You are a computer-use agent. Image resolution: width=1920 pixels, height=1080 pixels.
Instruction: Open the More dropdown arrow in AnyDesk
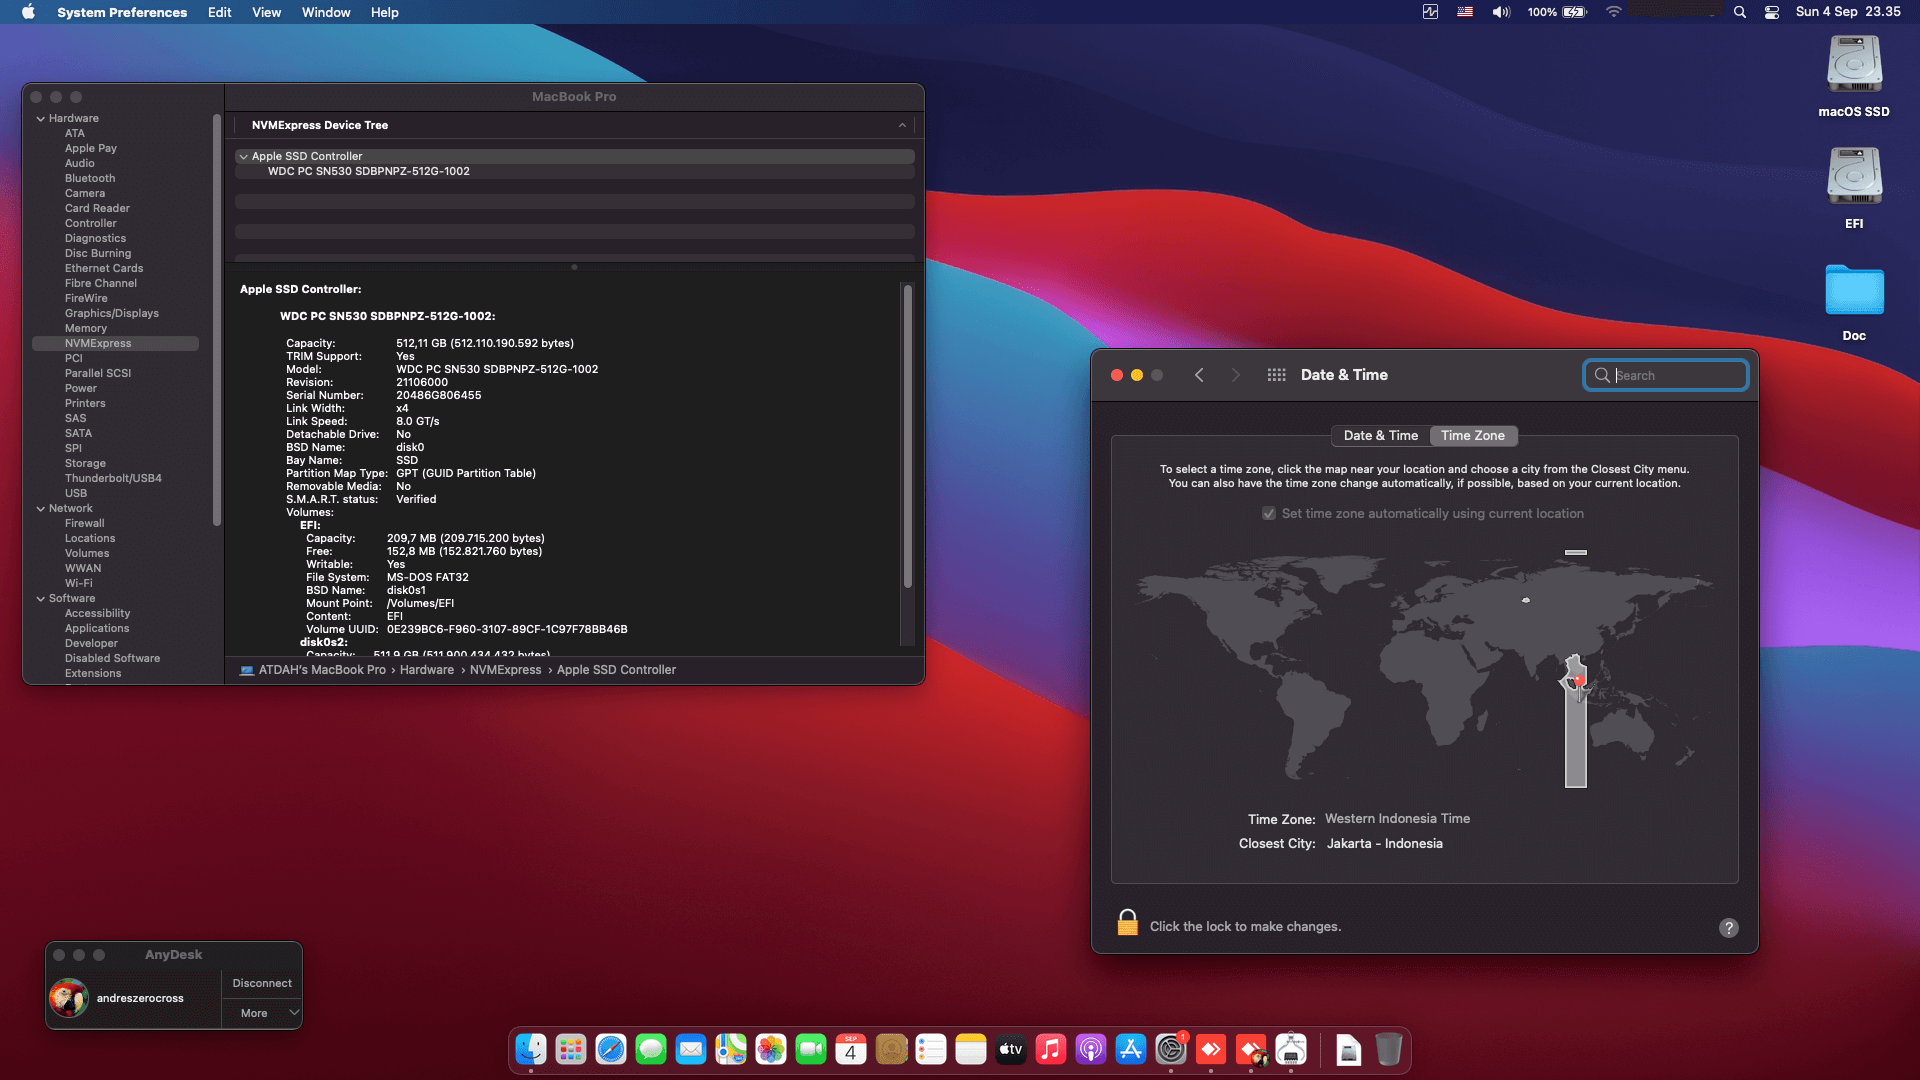point(294,1012)
